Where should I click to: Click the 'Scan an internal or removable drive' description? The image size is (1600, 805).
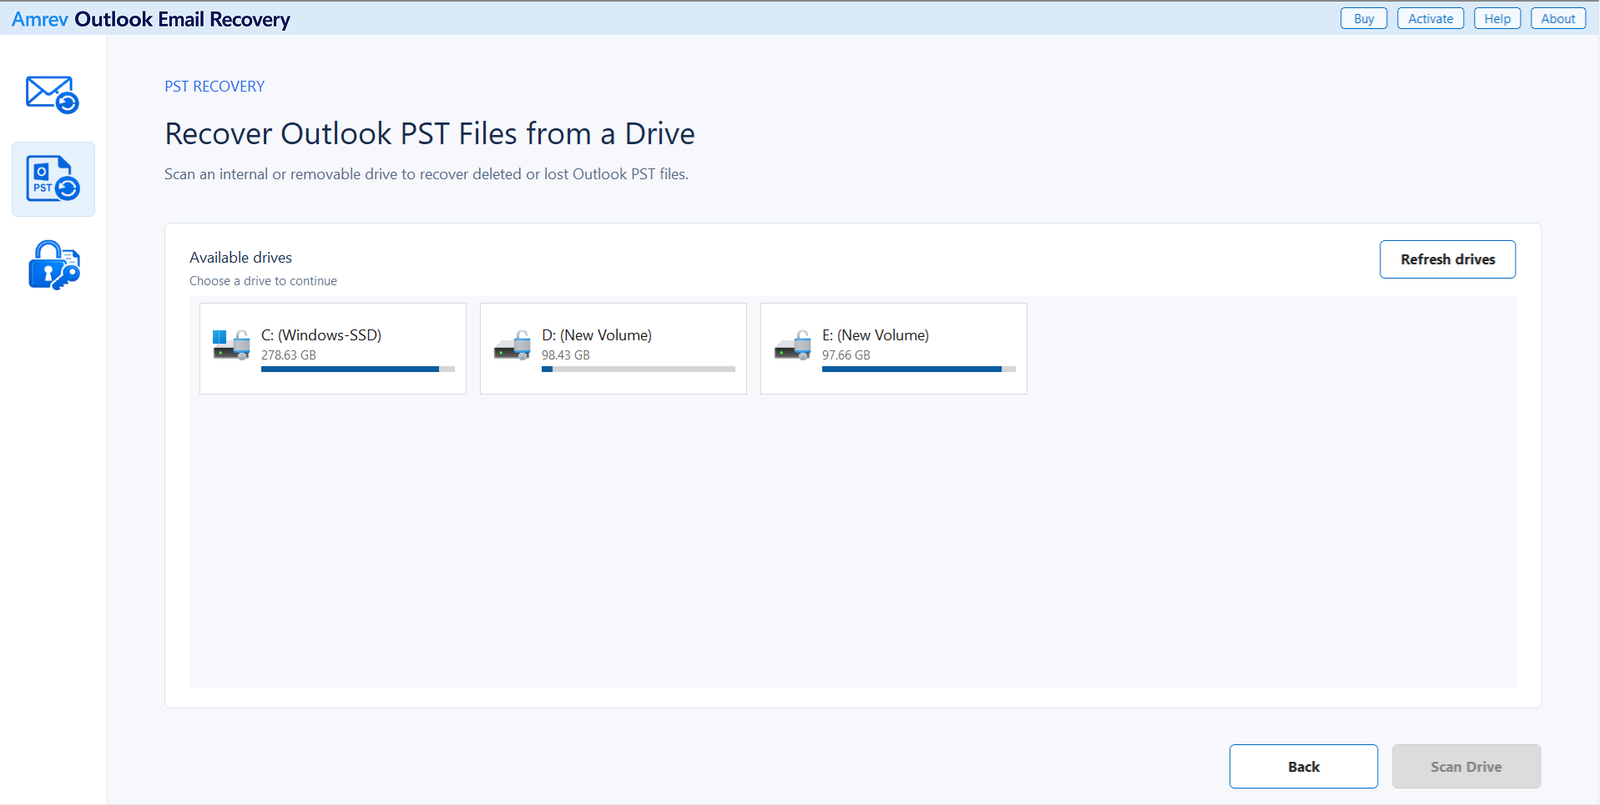427,174
